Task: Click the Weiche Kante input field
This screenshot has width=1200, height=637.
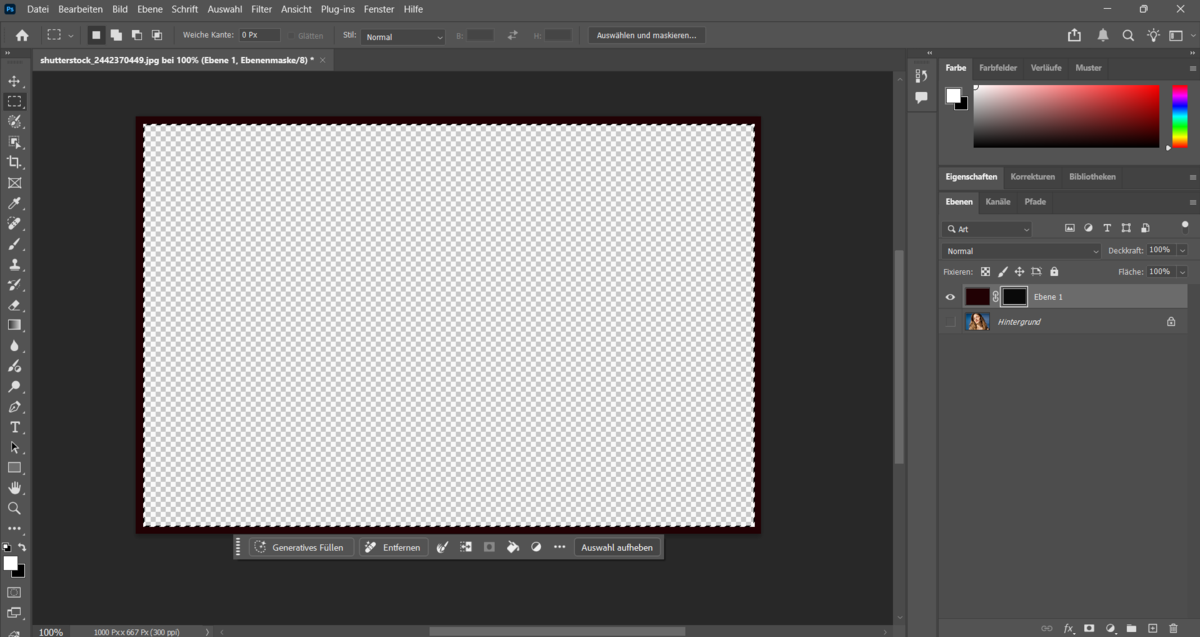Action: (258, 35)
